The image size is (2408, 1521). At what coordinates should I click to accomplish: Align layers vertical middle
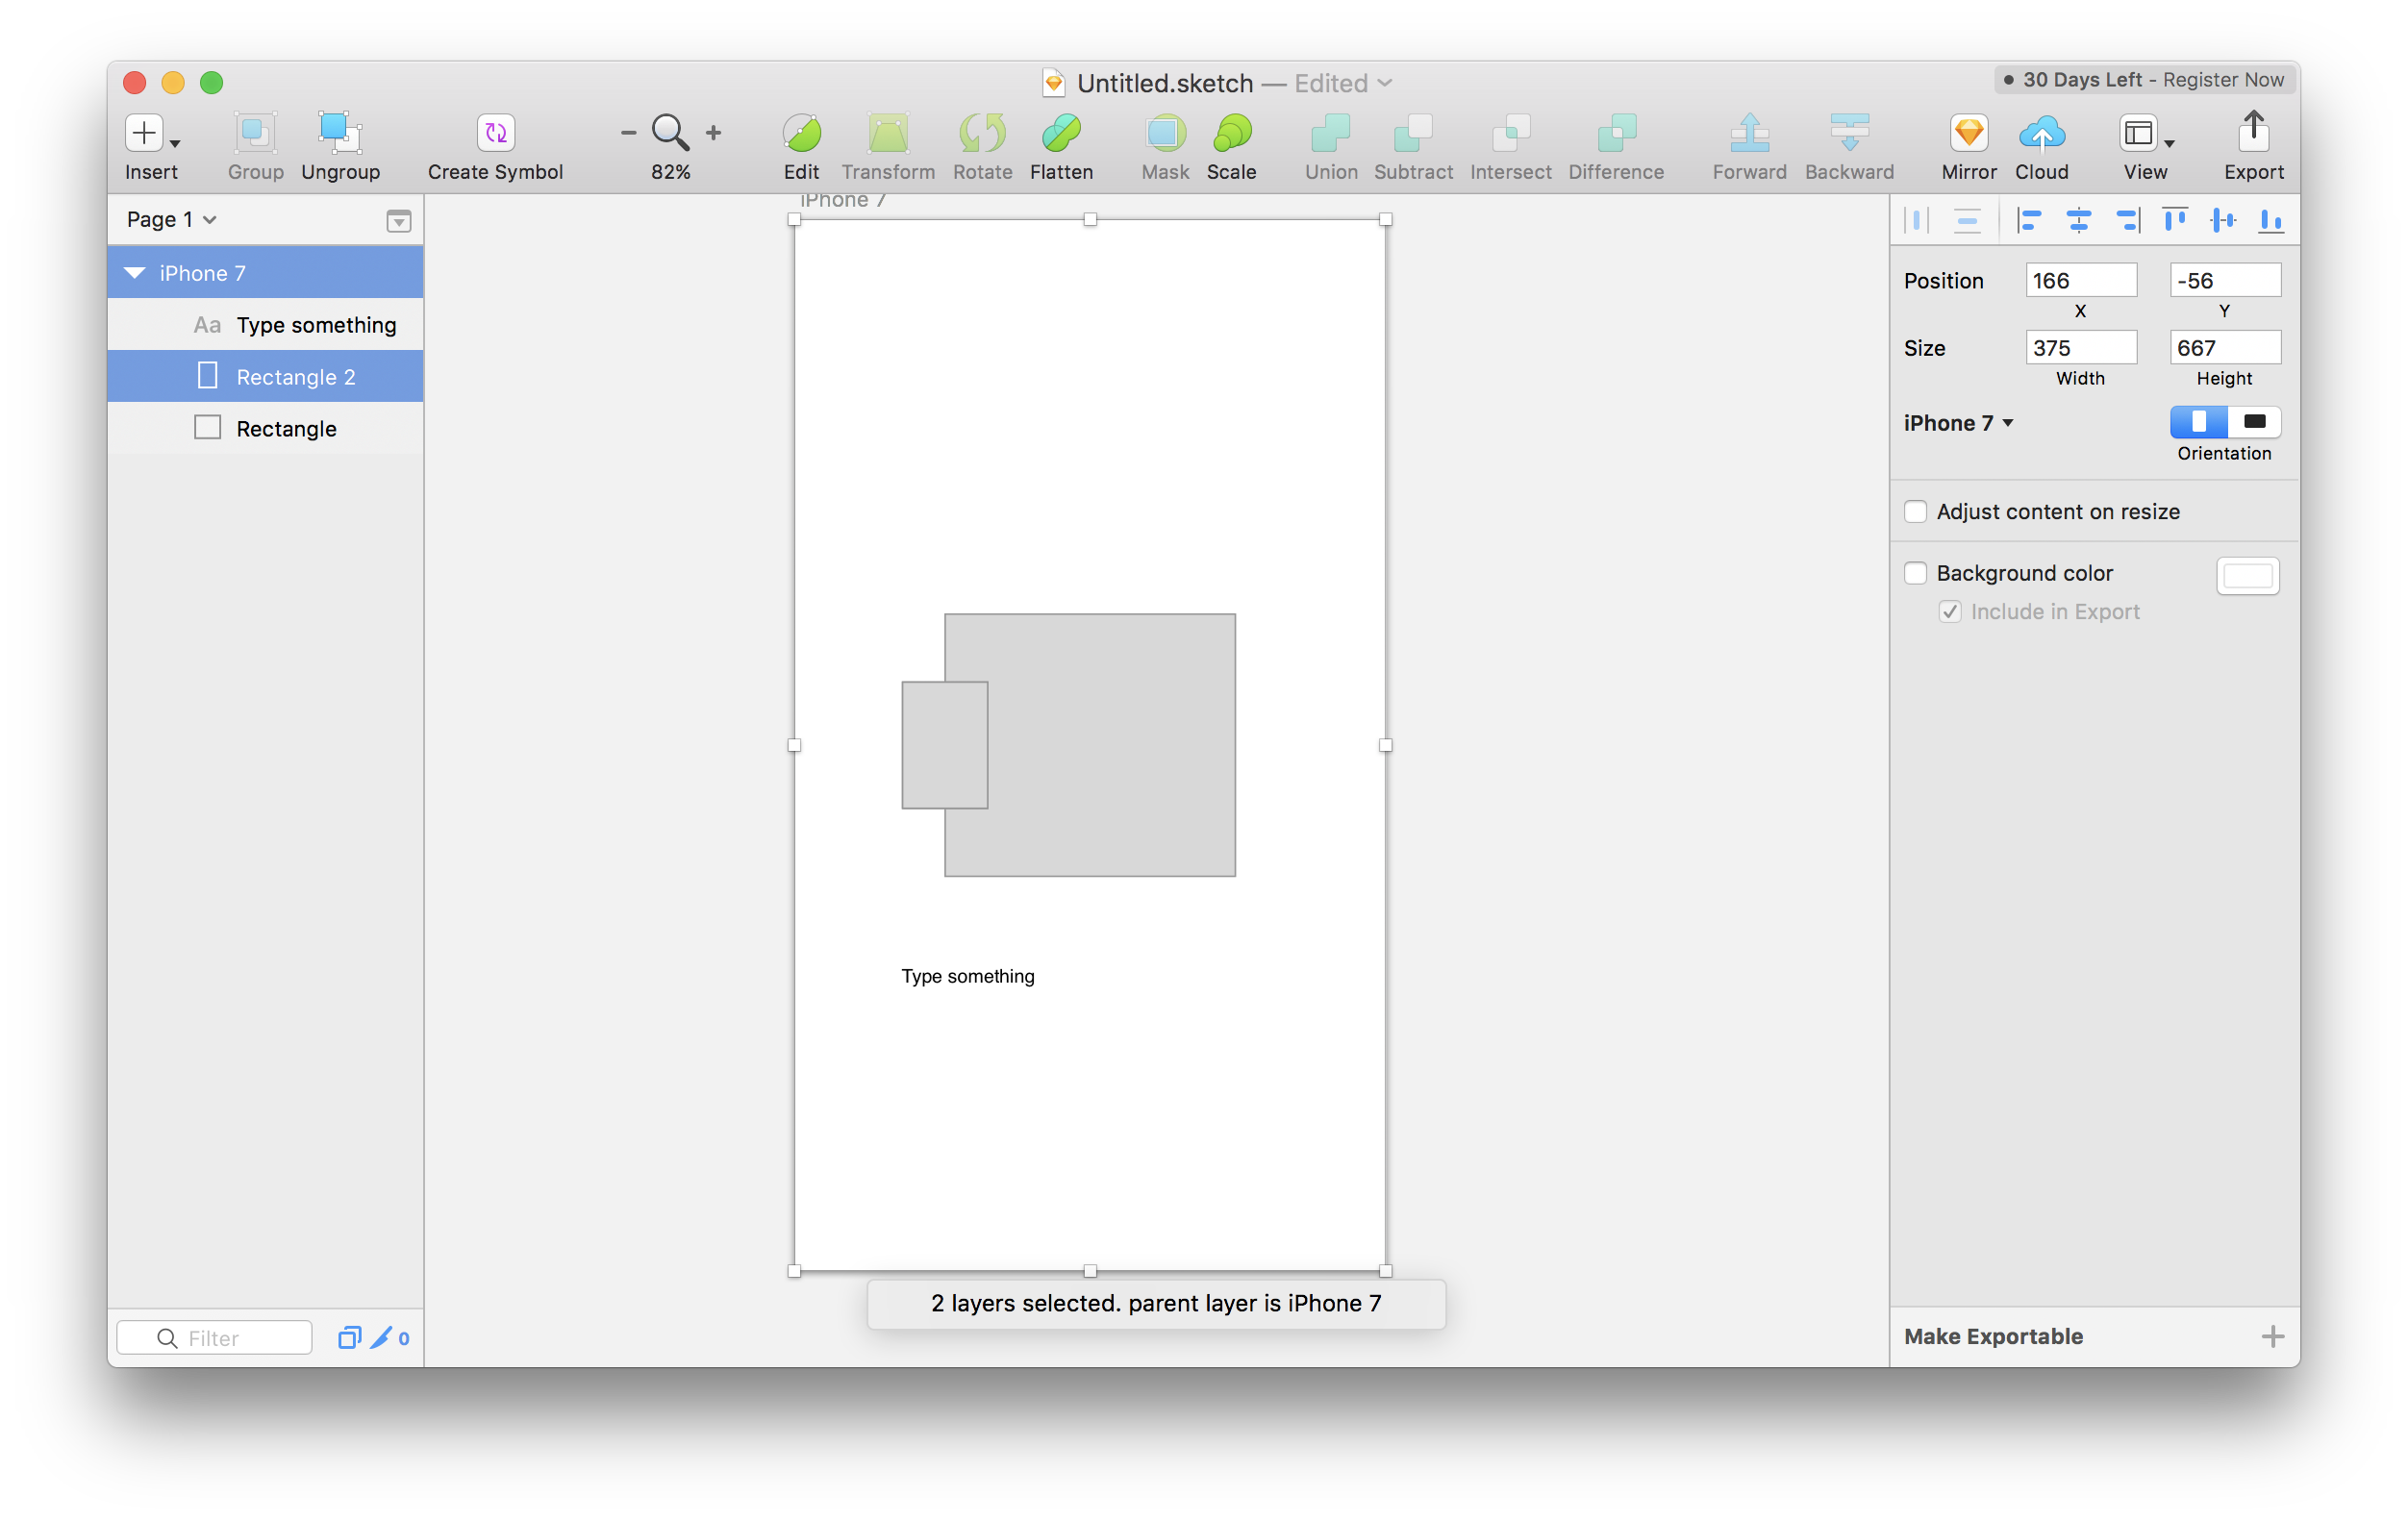tap(2222, 220)
